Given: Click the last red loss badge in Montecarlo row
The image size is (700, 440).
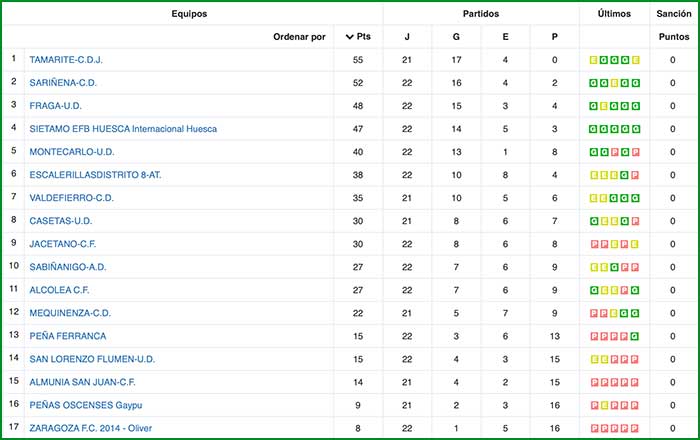Looking at the screenshot, I should tap(634, 152).
